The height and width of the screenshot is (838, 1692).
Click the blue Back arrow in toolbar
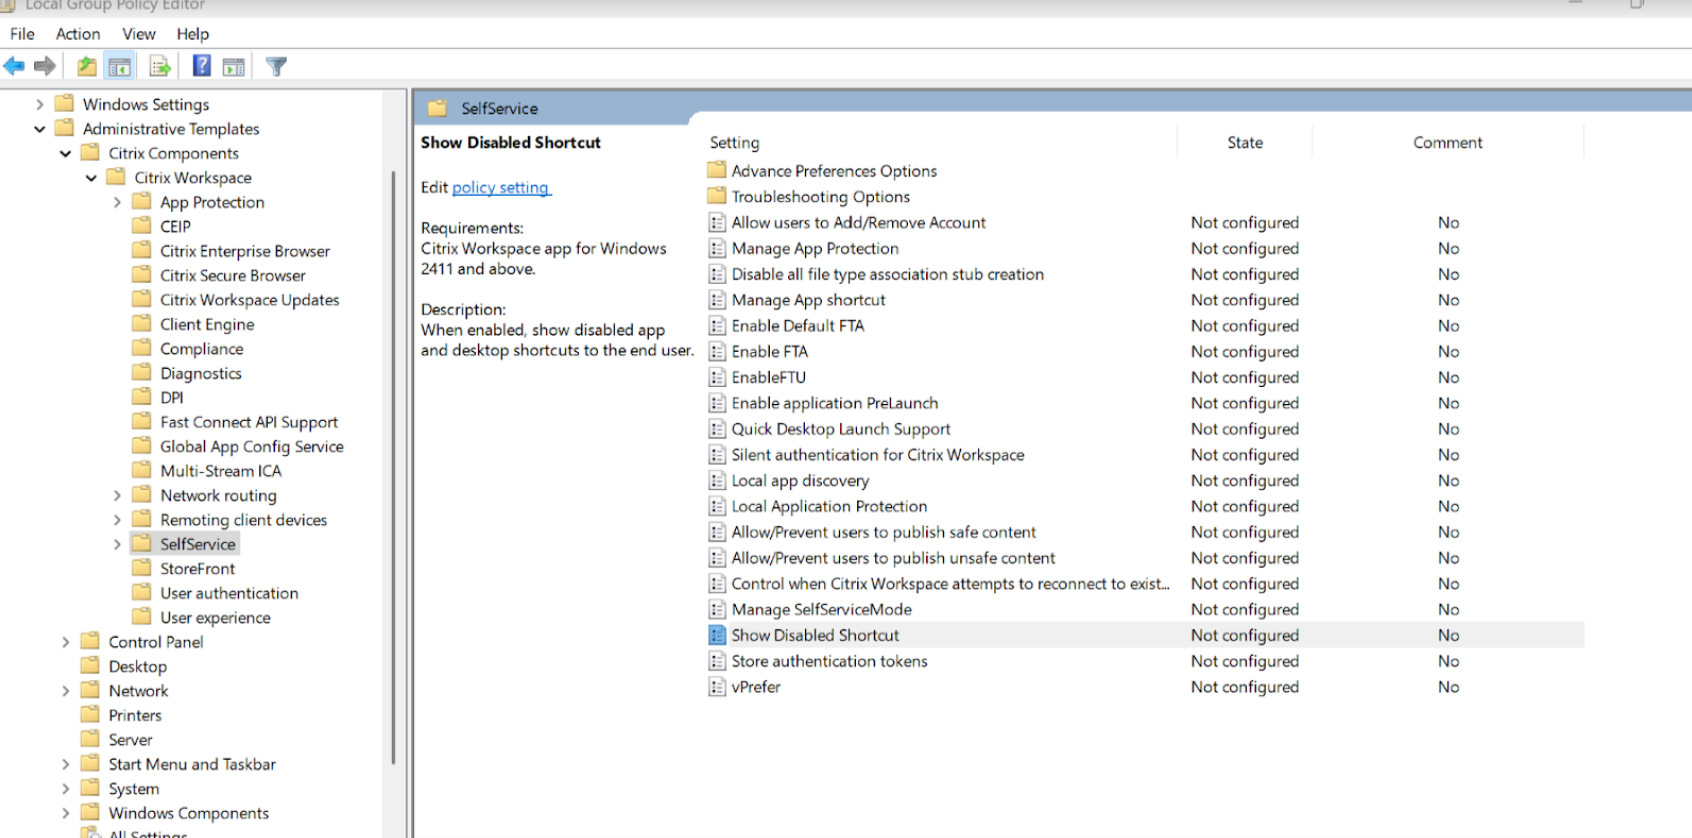(14, 67)
